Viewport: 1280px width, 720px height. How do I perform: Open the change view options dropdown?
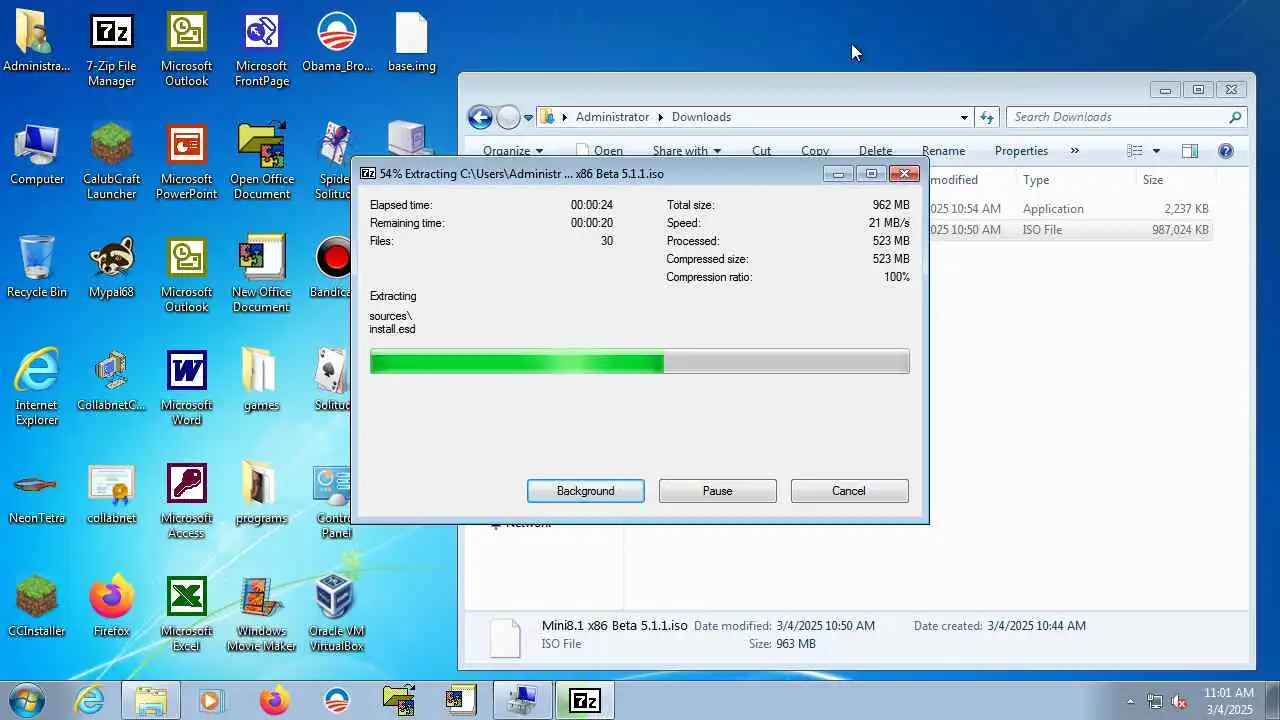(1156, 151)
